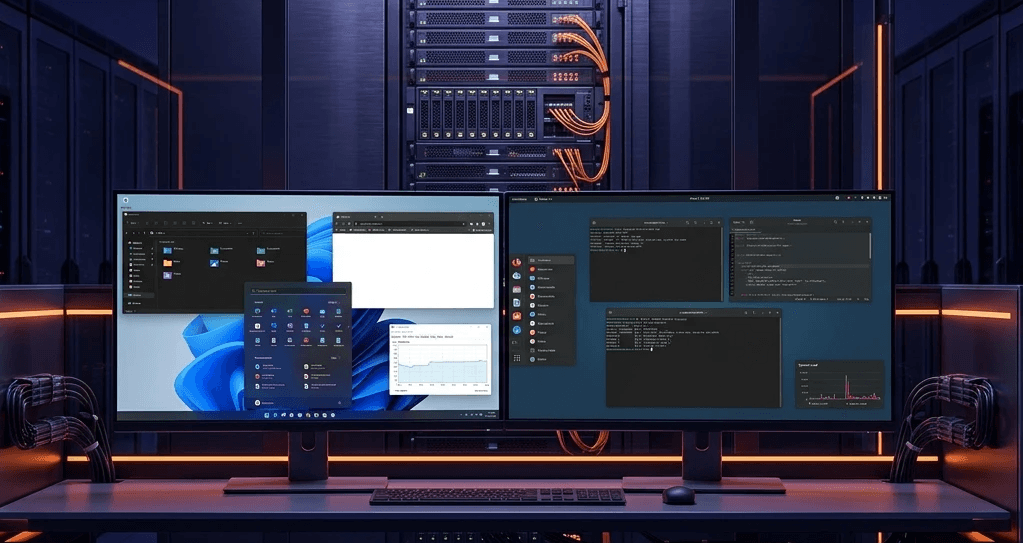1023x543 pixels.
Task: Open the Recycle Bin icon on Windows desktop
Action: point(125,200)
